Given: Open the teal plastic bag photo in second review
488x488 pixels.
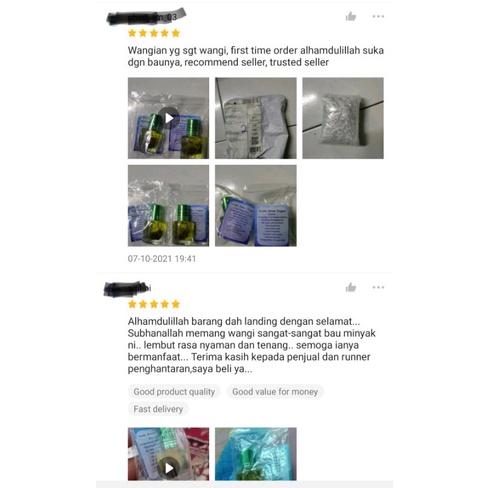Looking at the screenshot, I should pos(256,454).
